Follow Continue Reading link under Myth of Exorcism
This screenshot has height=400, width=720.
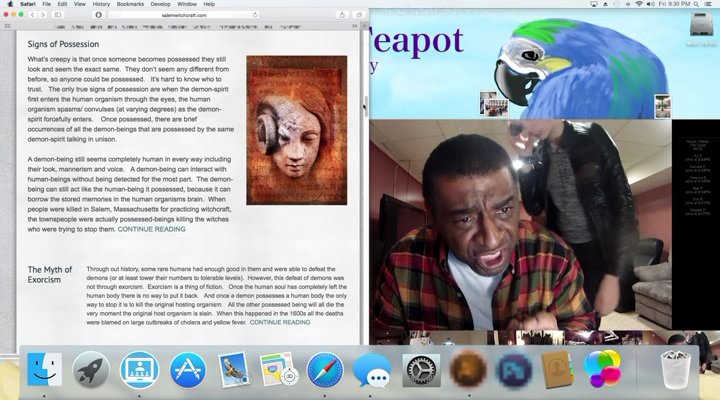coord(279,322)
